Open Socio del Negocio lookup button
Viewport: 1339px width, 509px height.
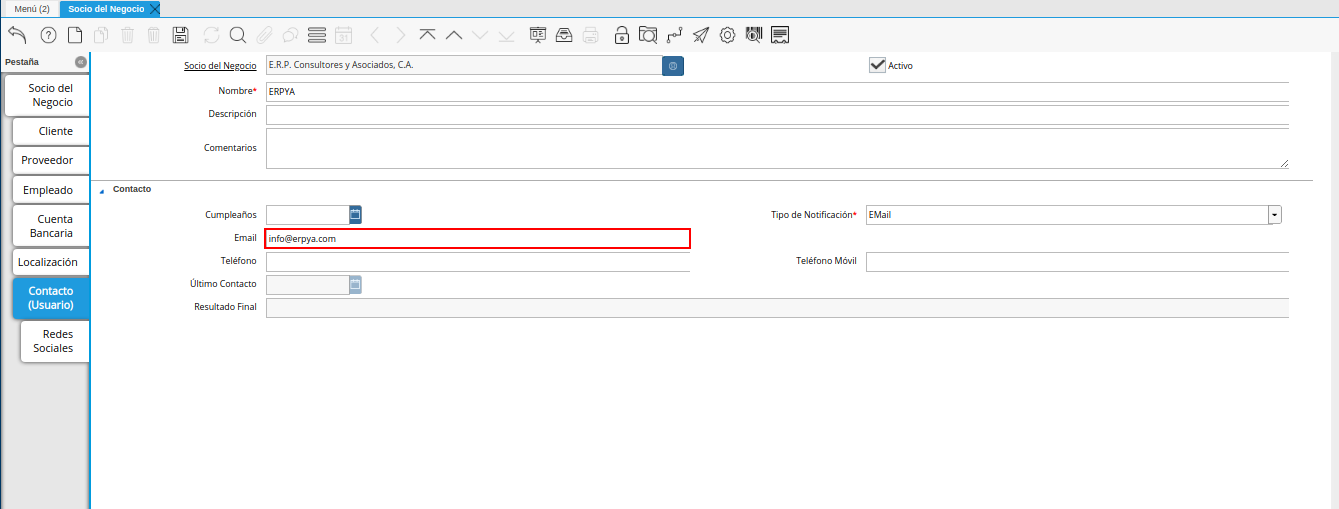click(x=673, y=66)
